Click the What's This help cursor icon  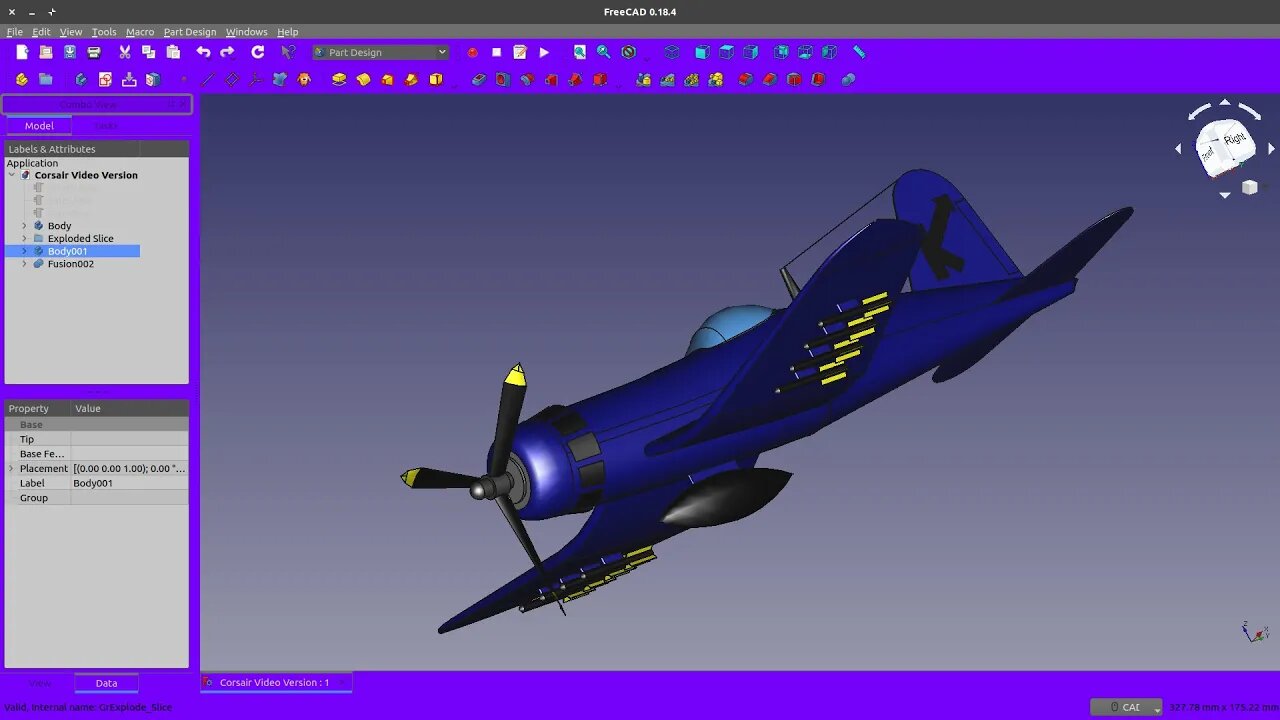click(289, 52)
